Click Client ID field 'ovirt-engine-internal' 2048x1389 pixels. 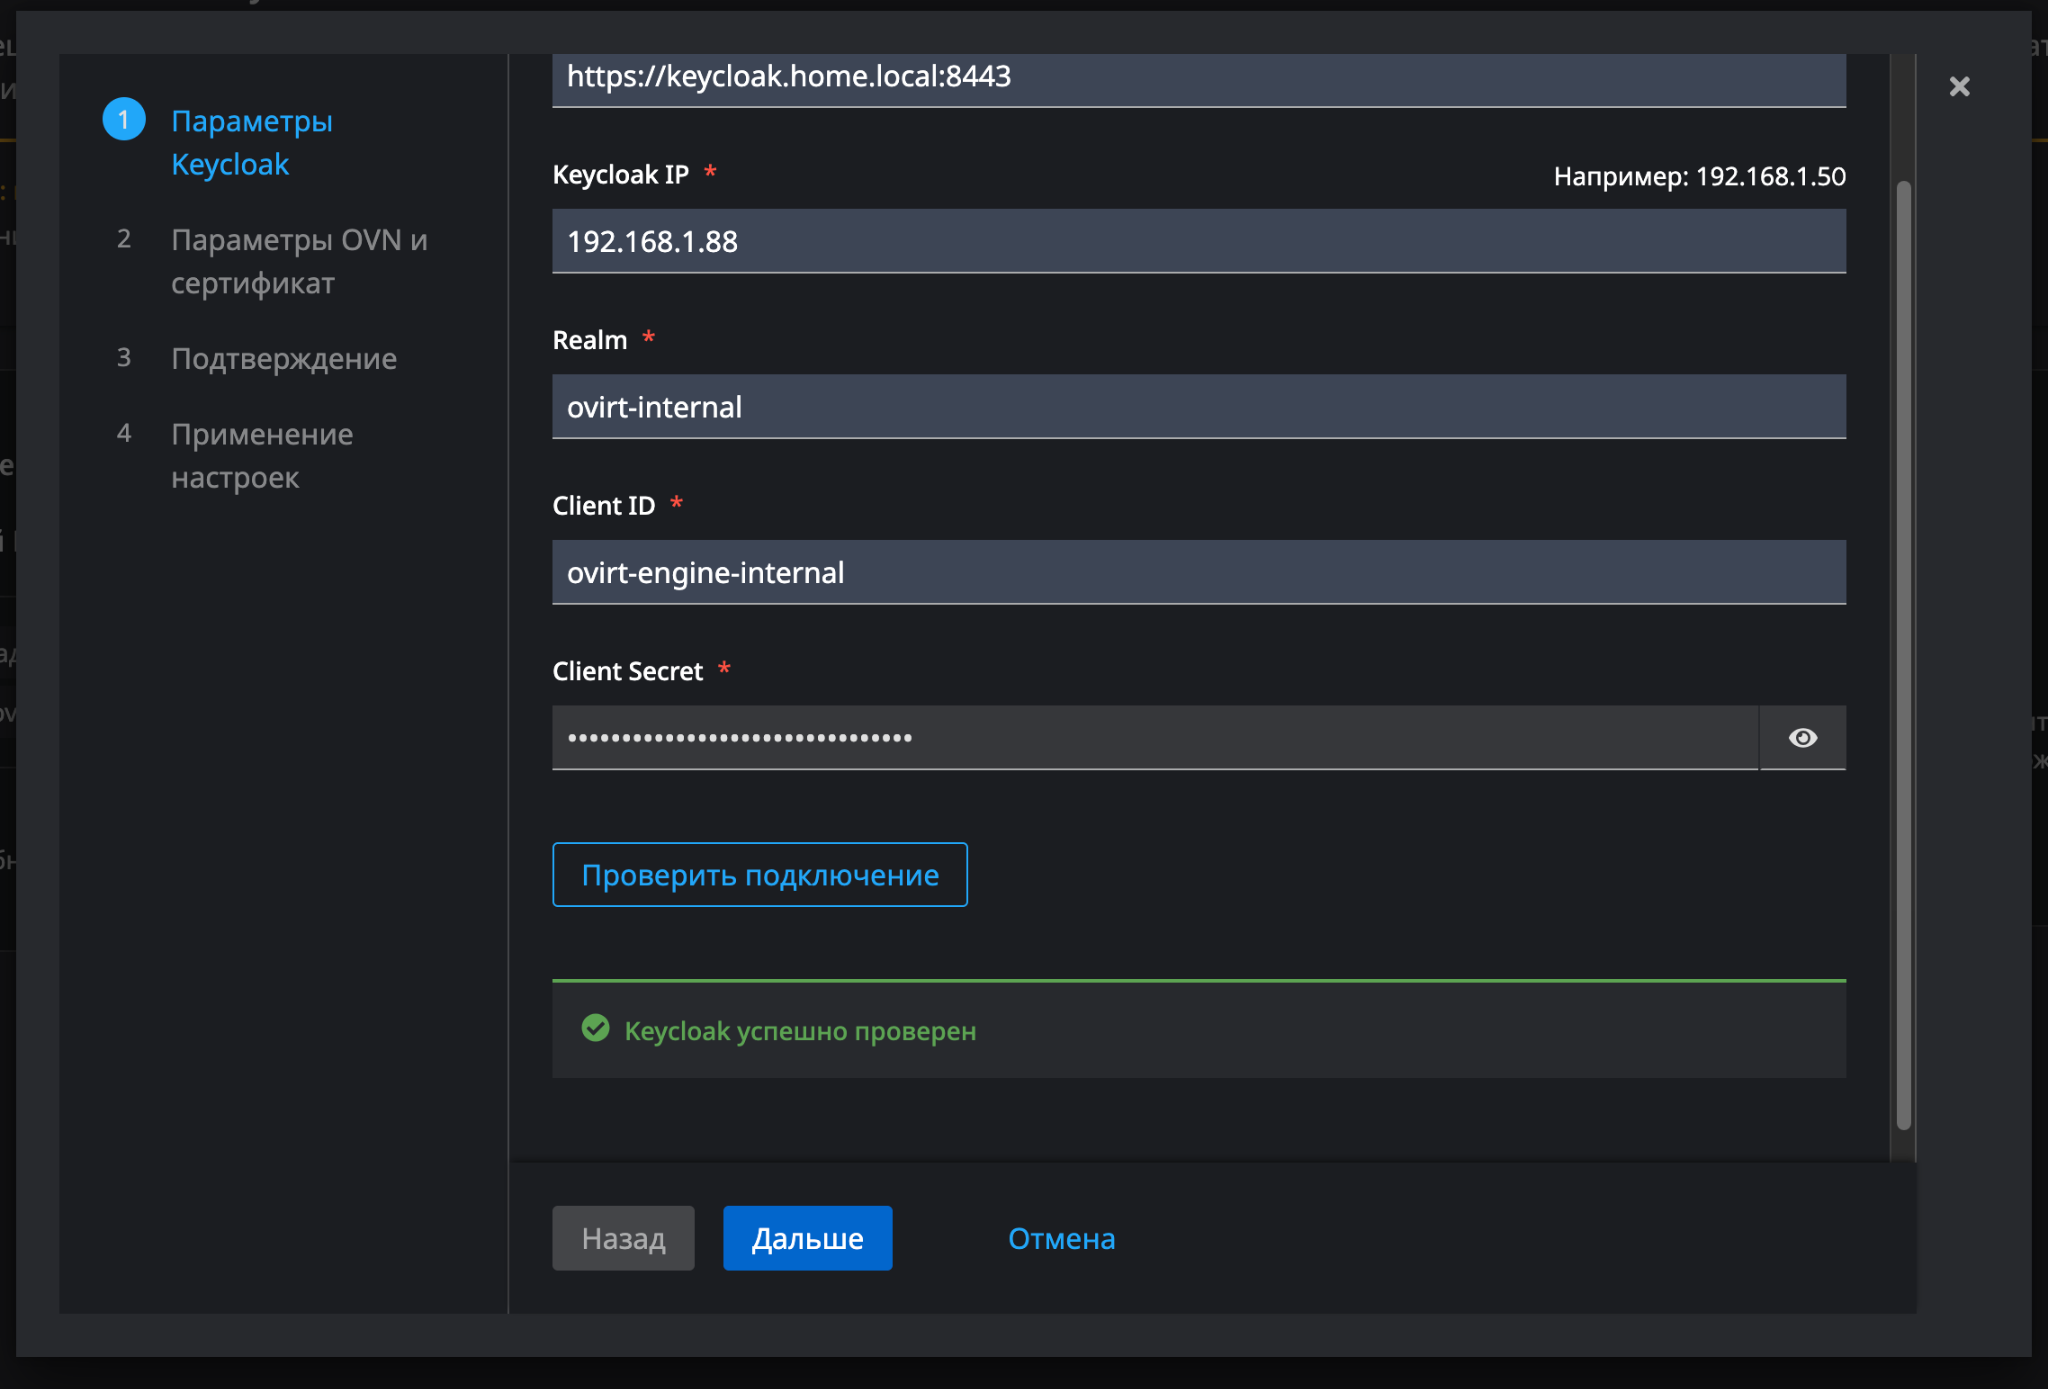coord(1198,572)
